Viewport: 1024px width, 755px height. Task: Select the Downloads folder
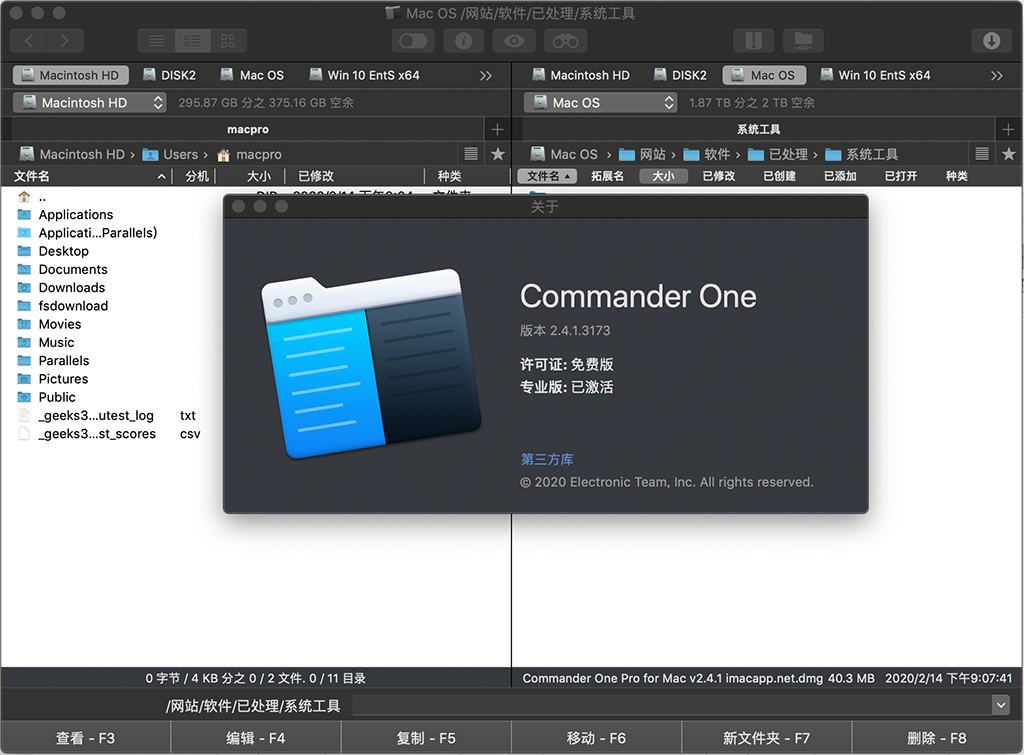tap(71, 288)
